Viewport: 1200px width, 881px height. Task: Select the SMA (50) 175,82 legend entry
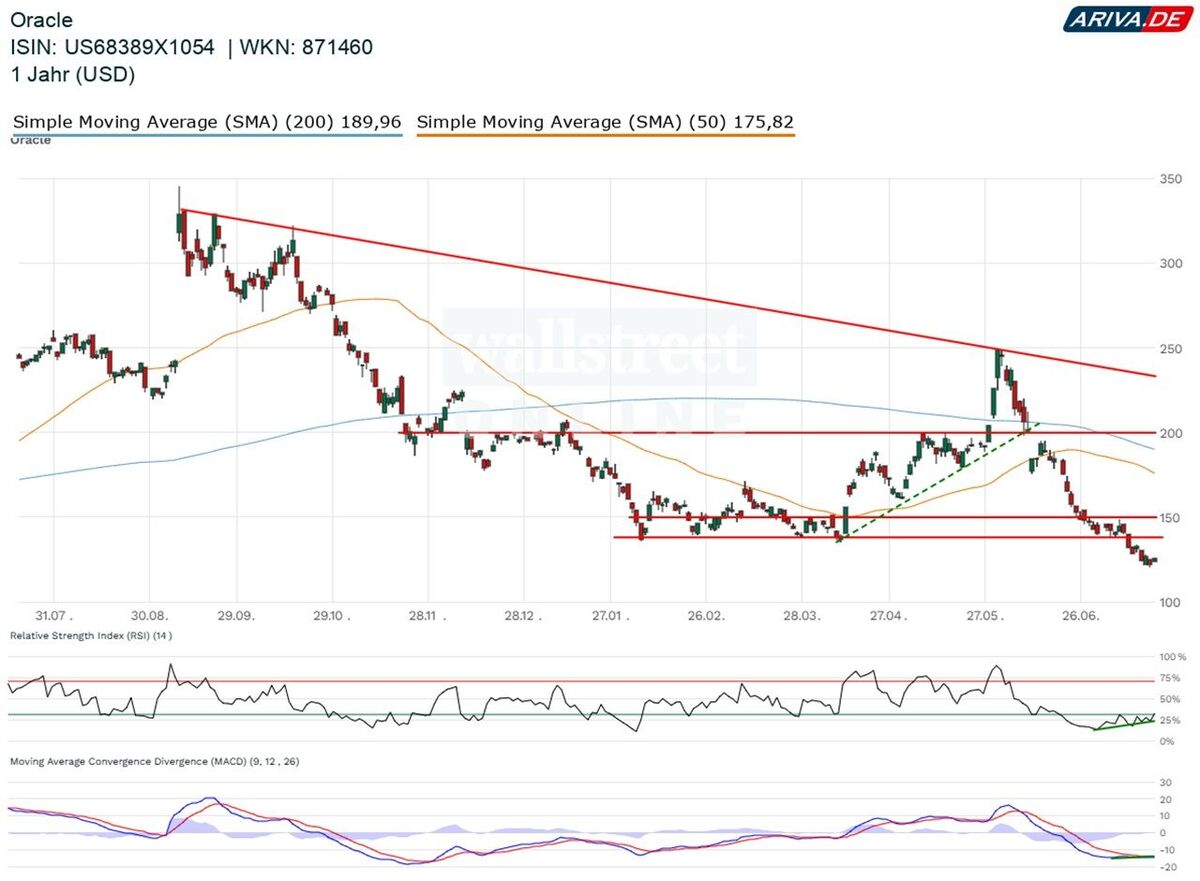(605, 122)
